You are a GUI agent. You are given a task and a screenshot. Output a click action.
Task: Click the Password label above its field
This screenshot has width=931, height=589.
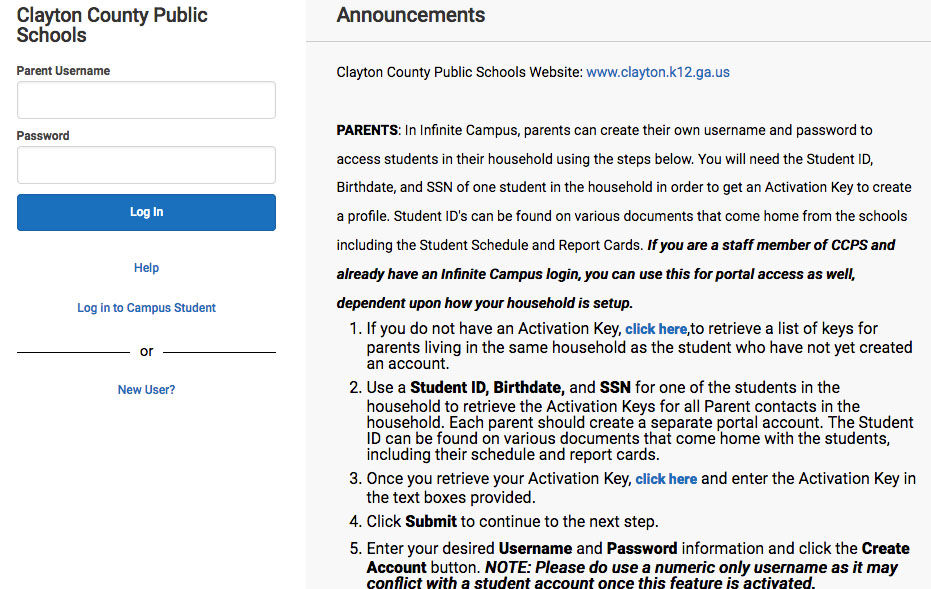tap(43, 136)
